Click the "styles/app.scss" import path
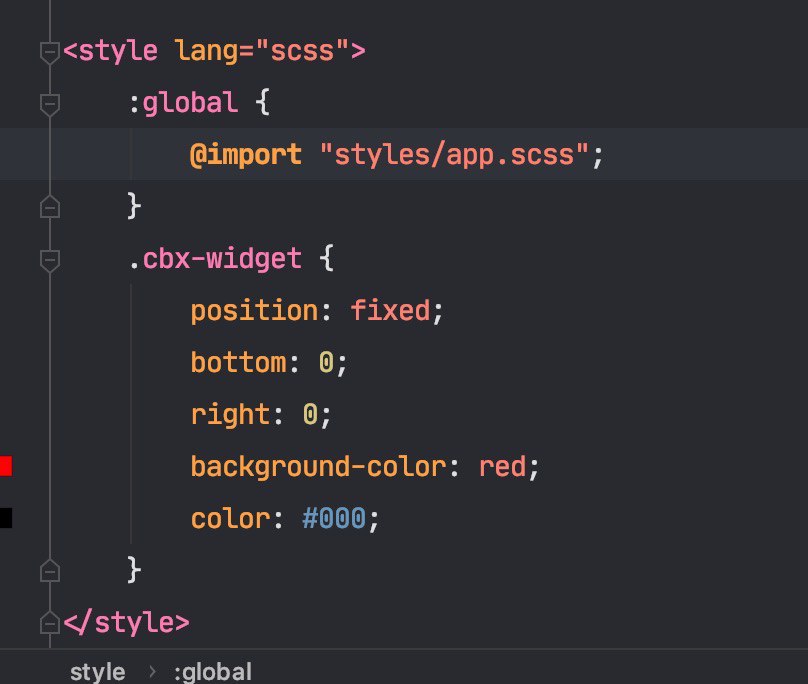This screenshot has height=684, width=808. [x=454, y=154]
